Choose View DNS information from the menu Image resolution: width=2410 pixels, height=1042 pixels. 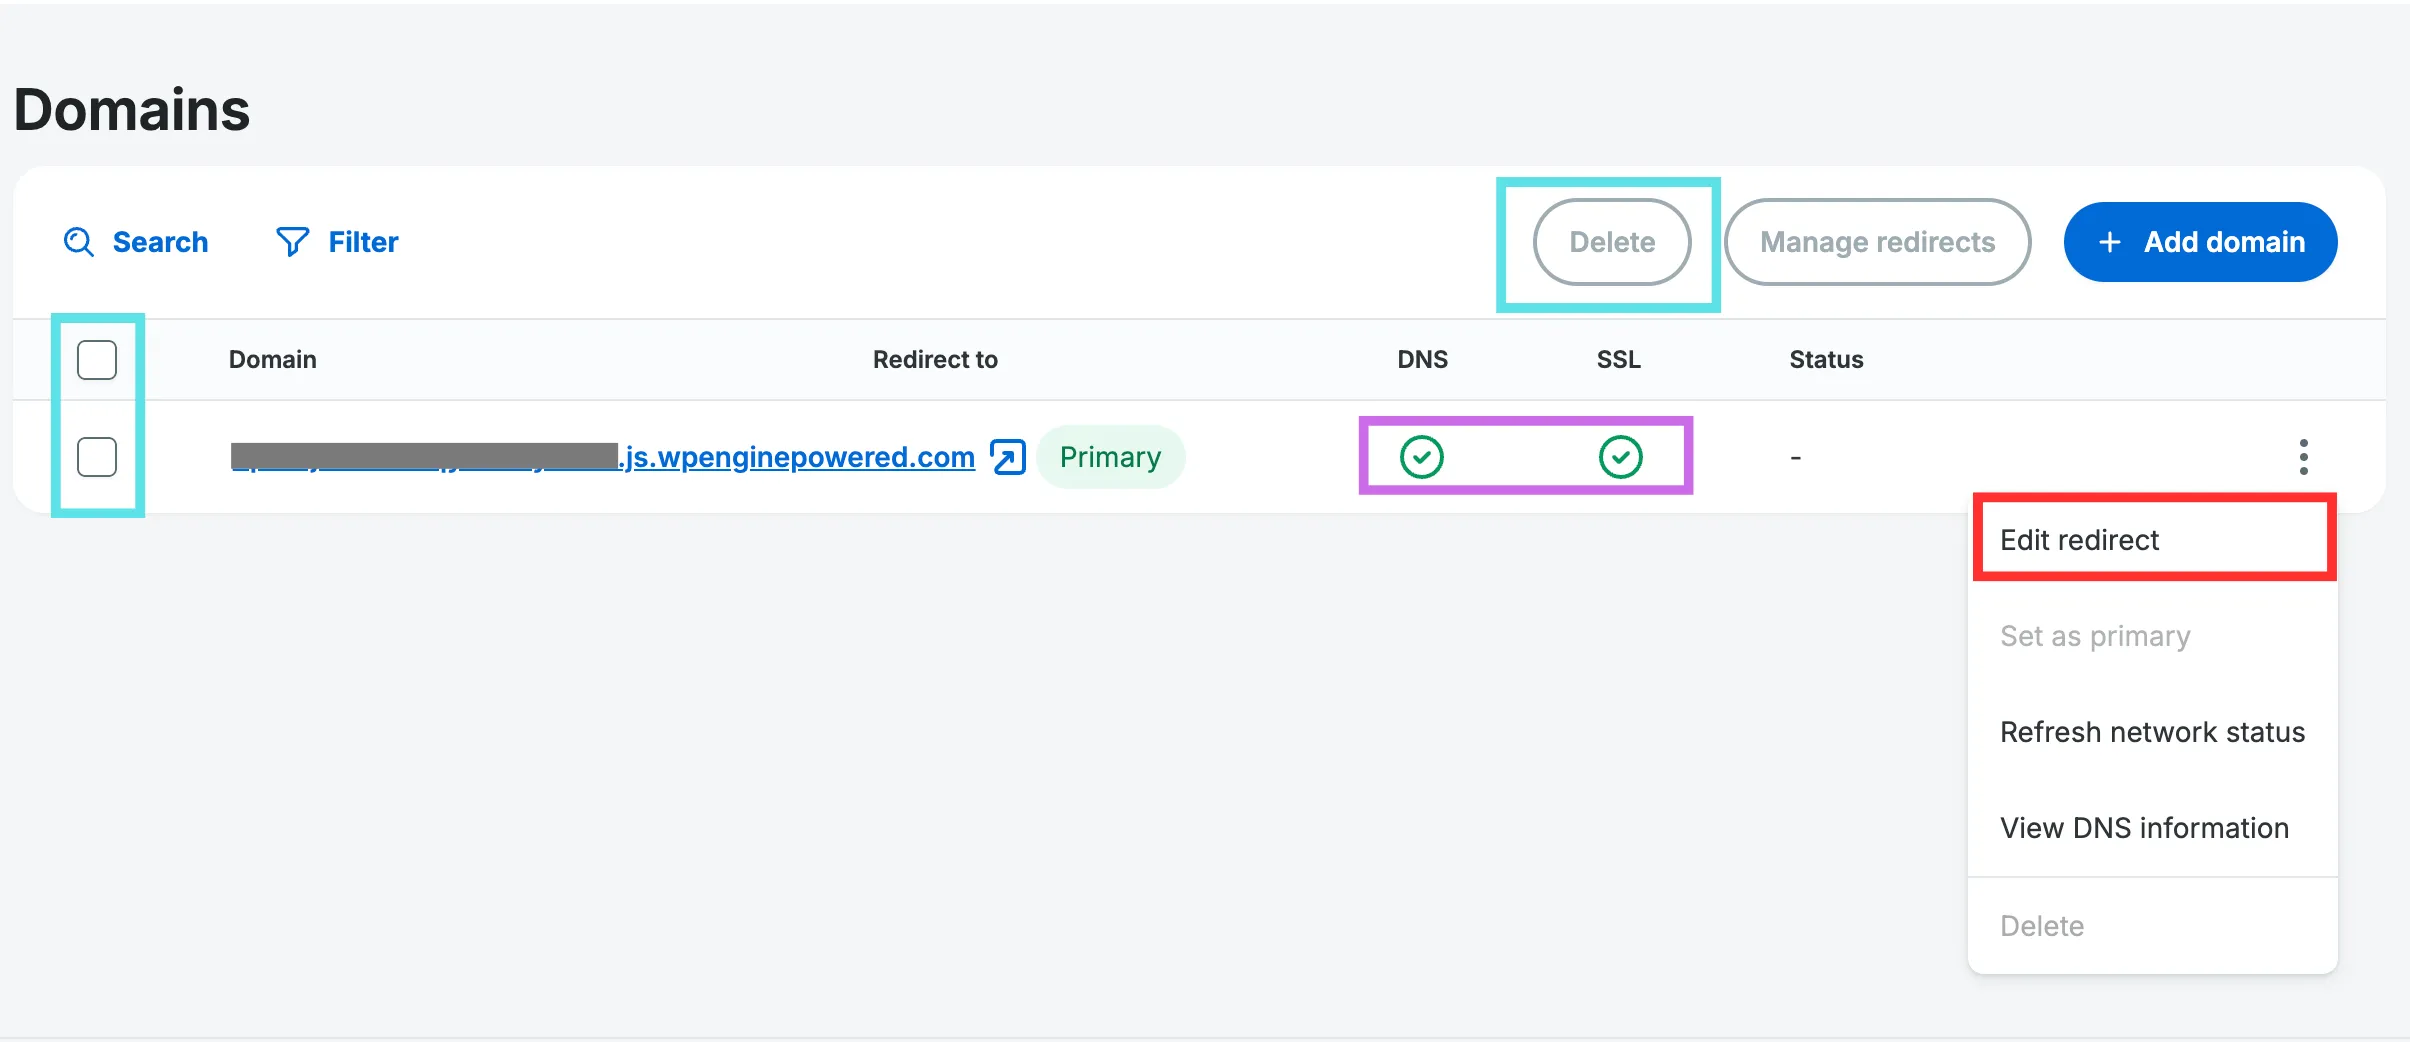tap(2144, 827)
